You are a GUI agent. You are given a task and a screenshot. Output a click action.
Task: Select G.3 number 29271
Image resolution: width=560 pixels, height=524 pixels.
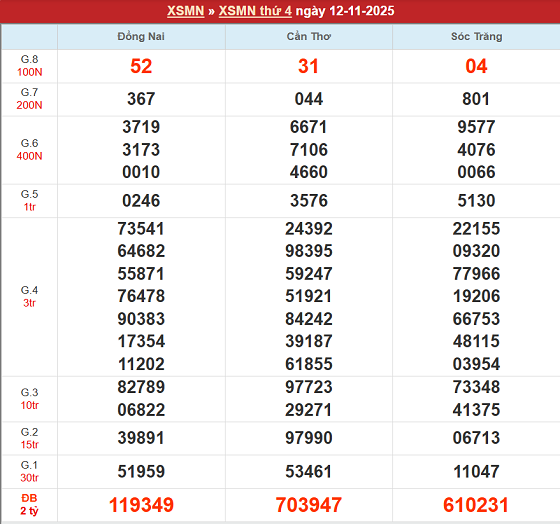pyautogui.click(x=309, y=410)
